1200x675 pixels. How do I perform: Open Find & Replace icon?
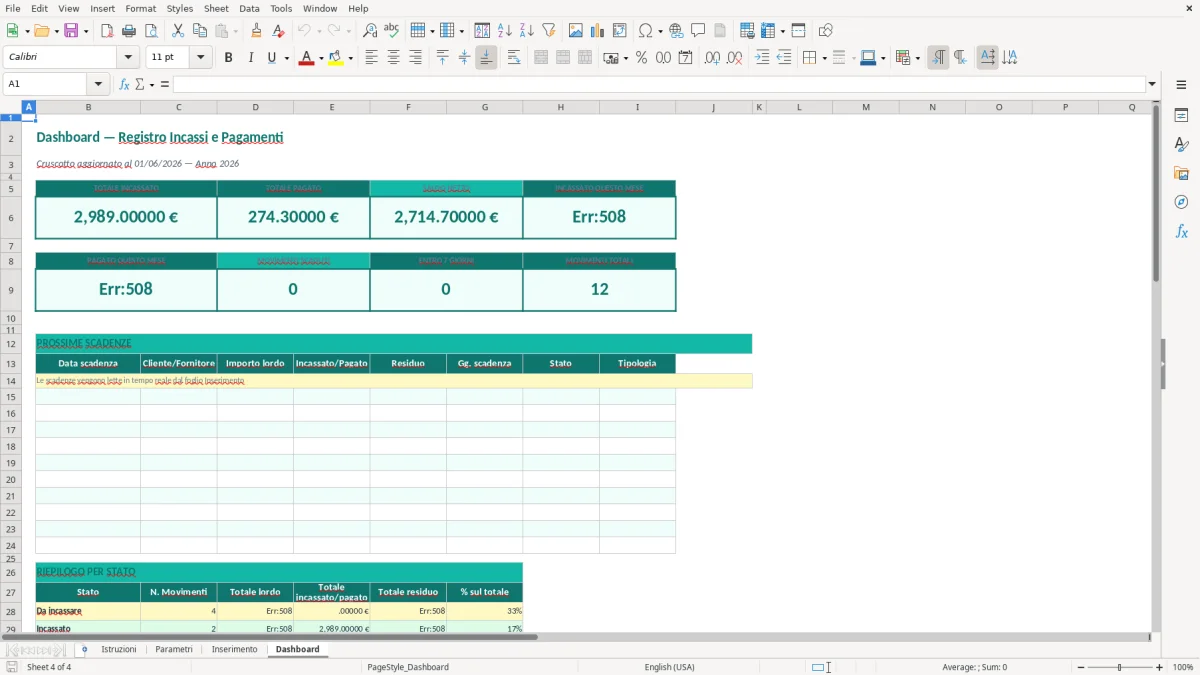tap(370, 31)
